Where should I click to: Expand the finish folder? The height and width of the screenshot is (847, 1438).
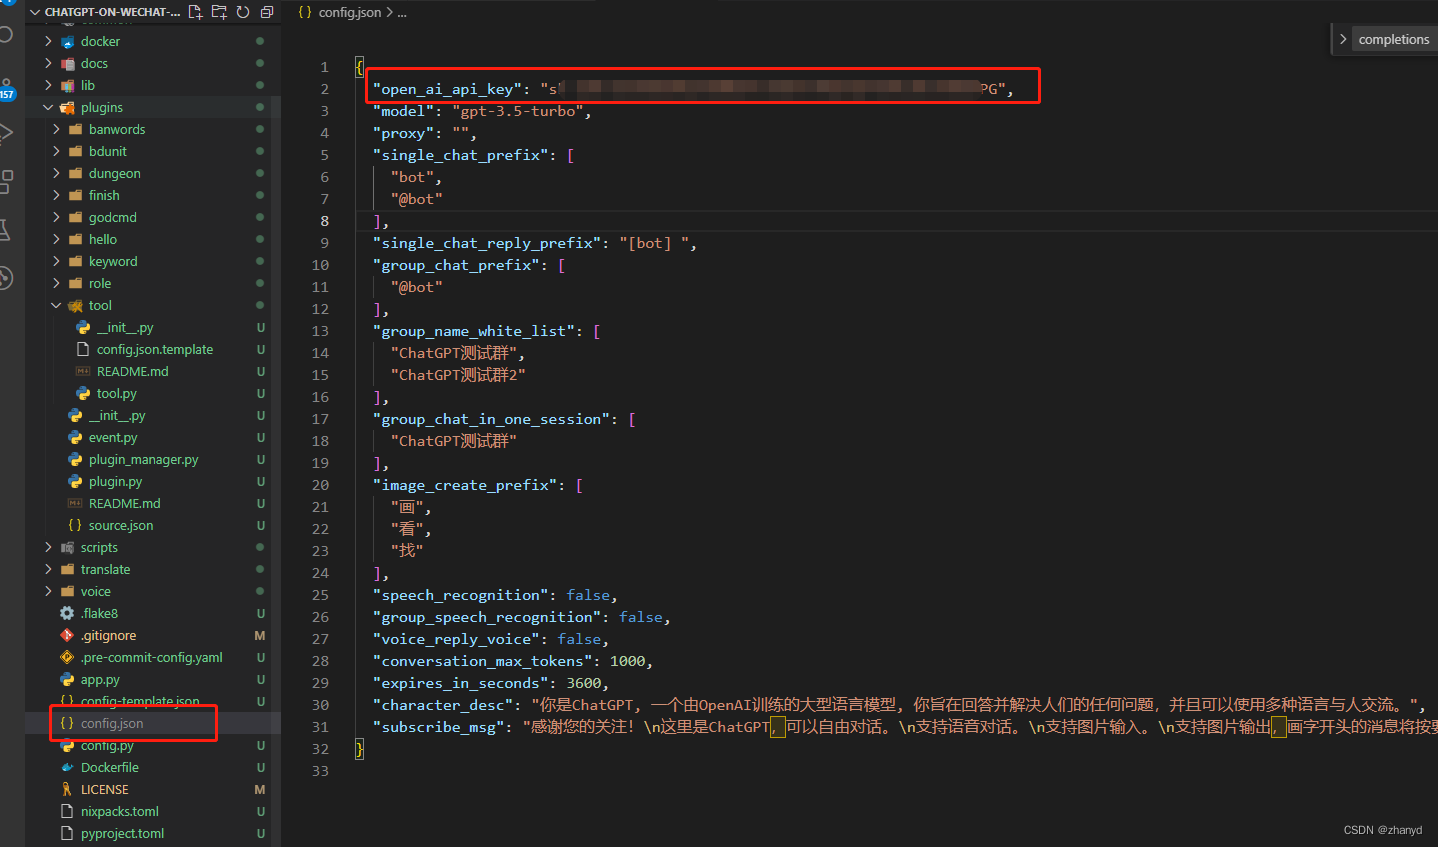(56, 195)
